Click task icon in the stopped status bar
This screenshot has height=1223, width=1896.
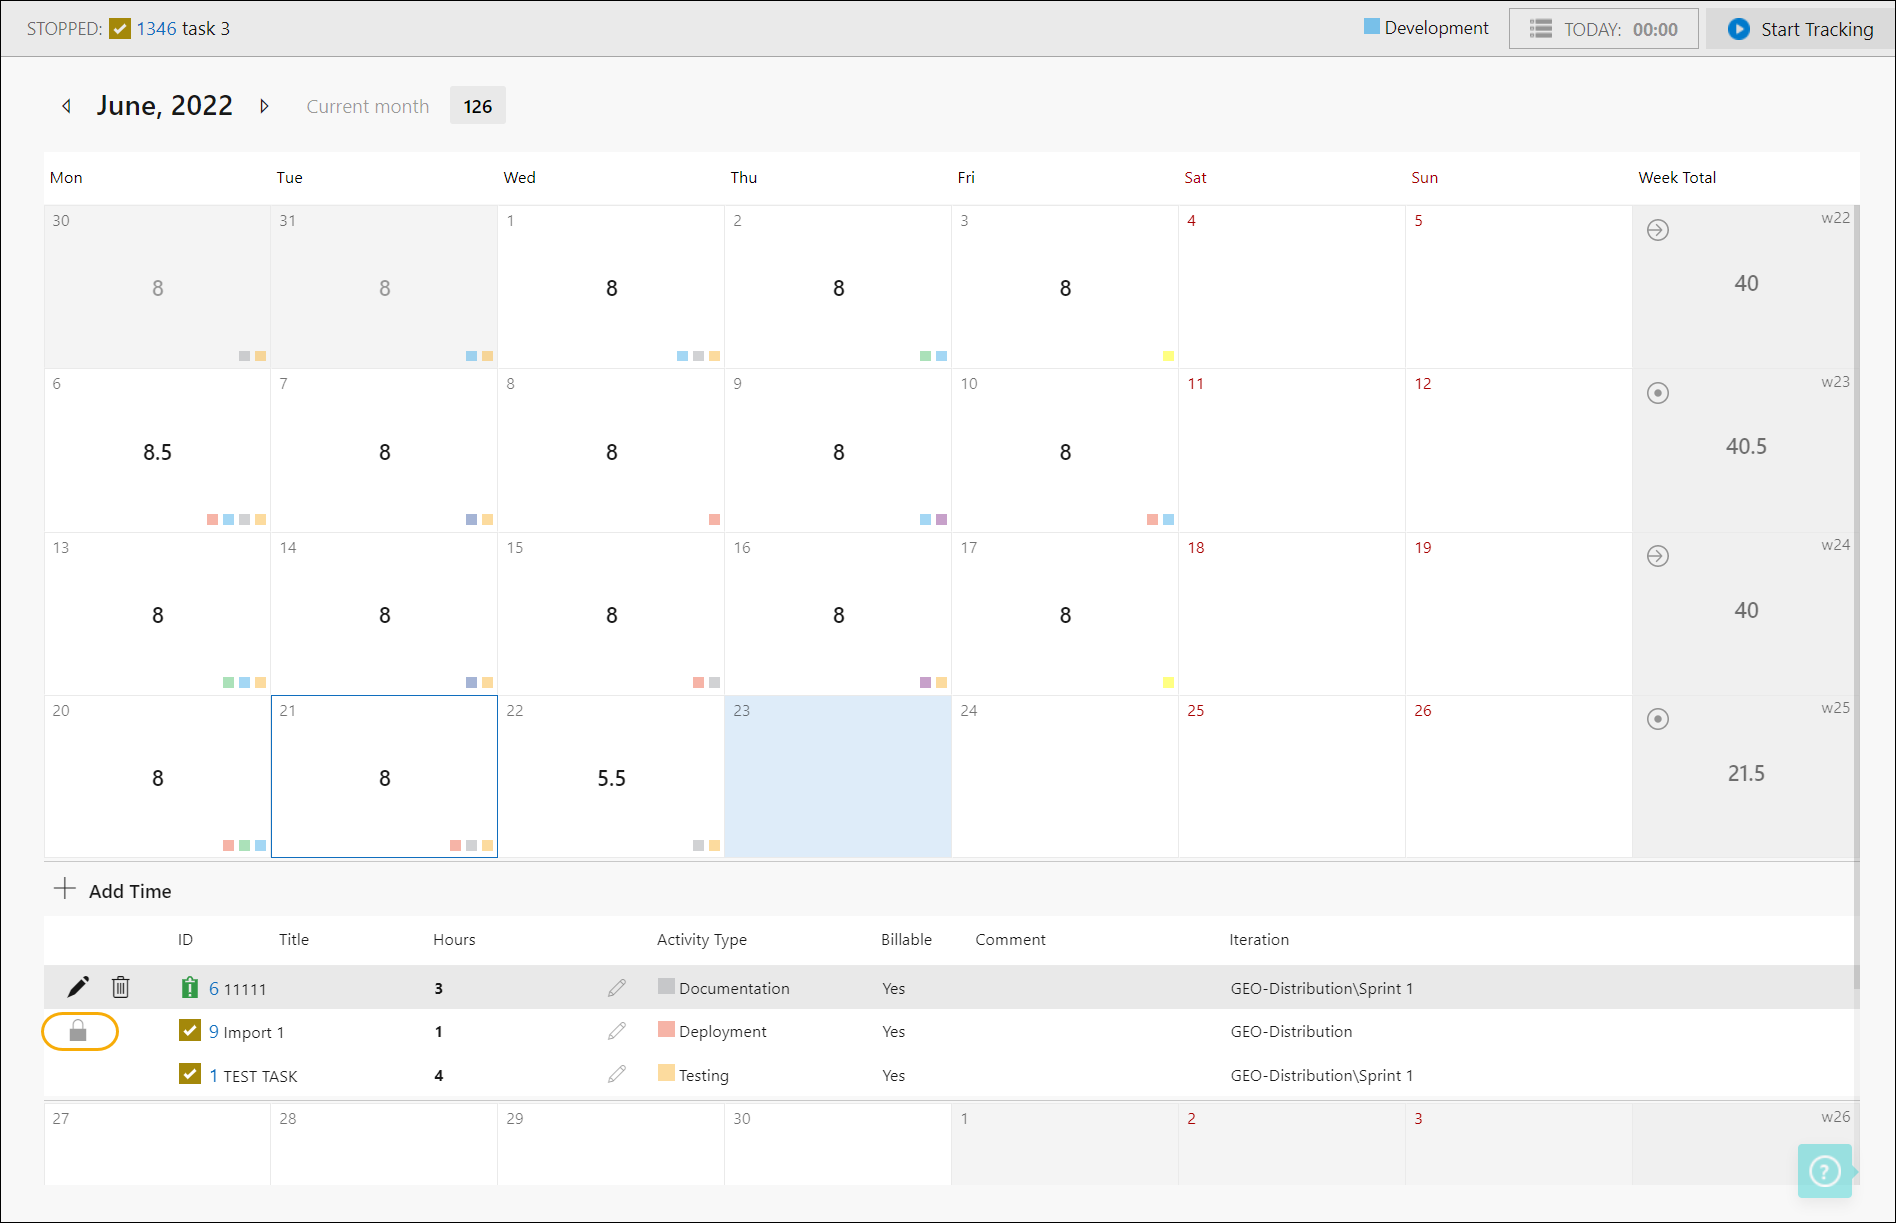coord(120,28)
